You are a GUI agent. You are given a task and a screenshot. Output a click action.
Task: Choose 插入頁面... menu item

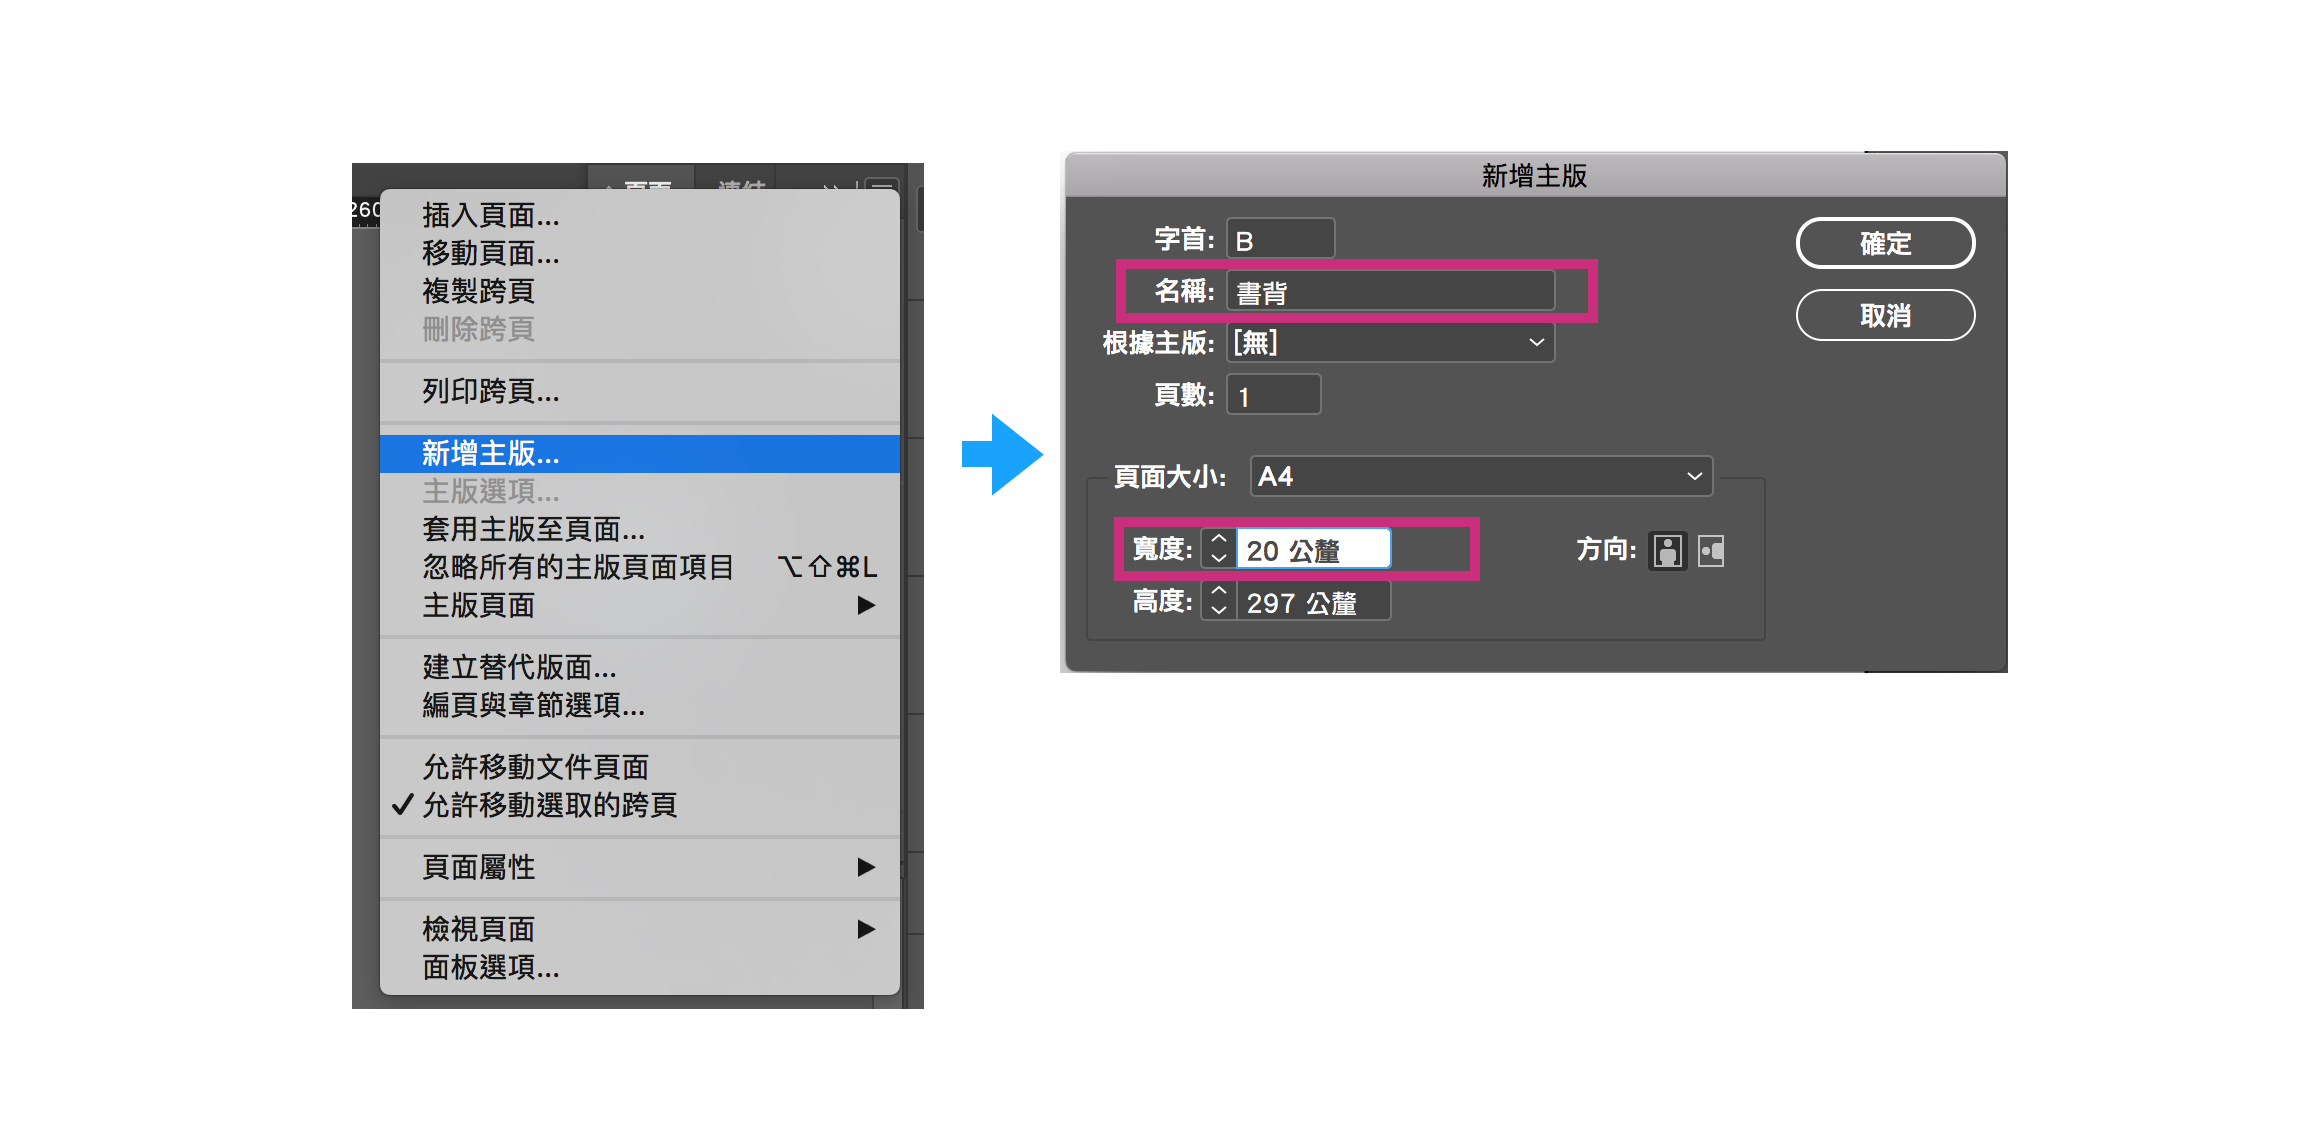coord(490,215)
